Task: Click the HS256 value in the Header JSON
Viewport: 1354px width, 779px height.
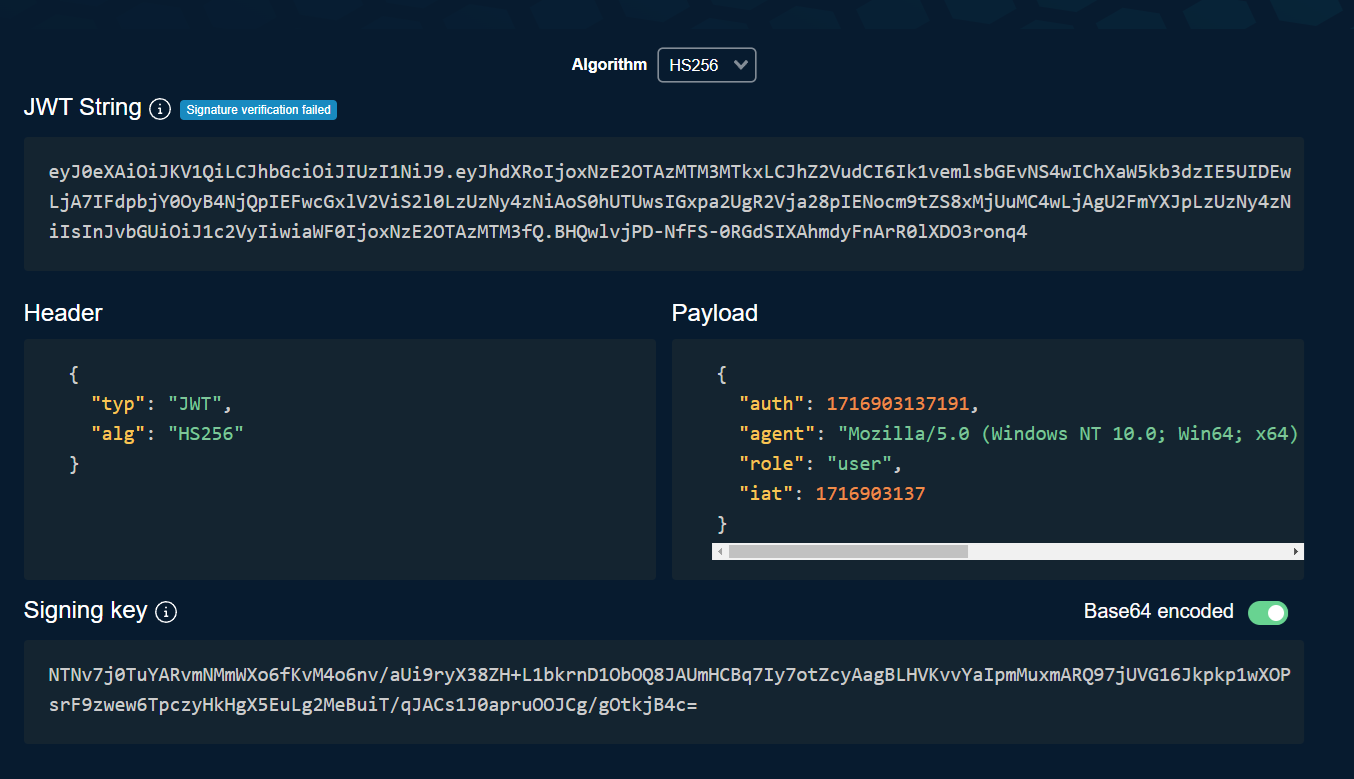Action: click(x=206, y=433)
